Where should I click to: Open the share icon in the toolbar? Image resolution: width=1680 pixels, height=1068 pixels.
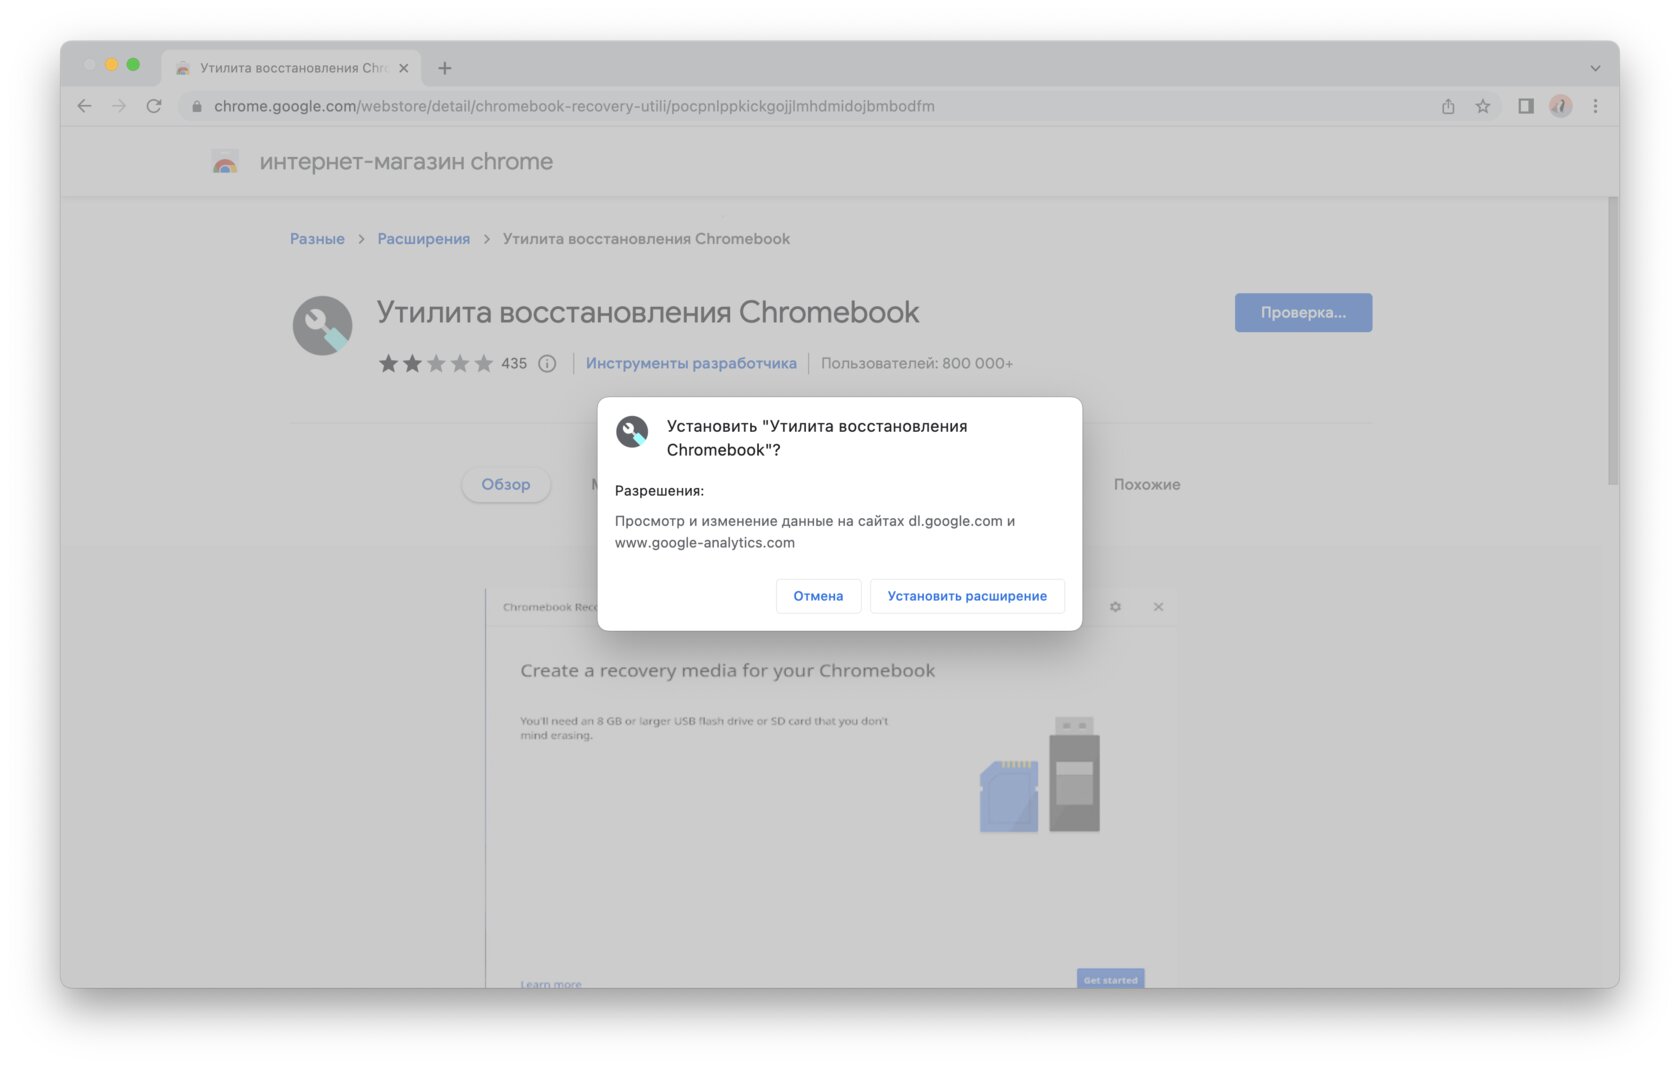tap(1447, 106)
